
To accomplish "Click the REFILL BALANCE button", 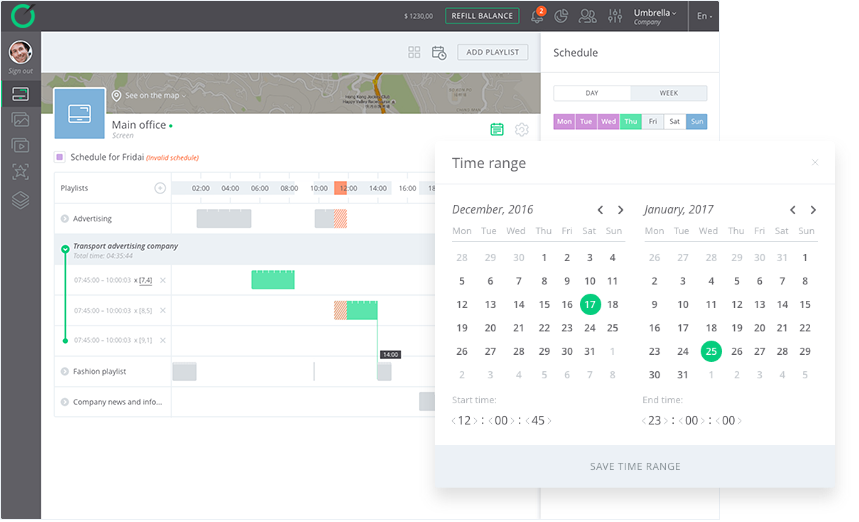I will point(482,16).
